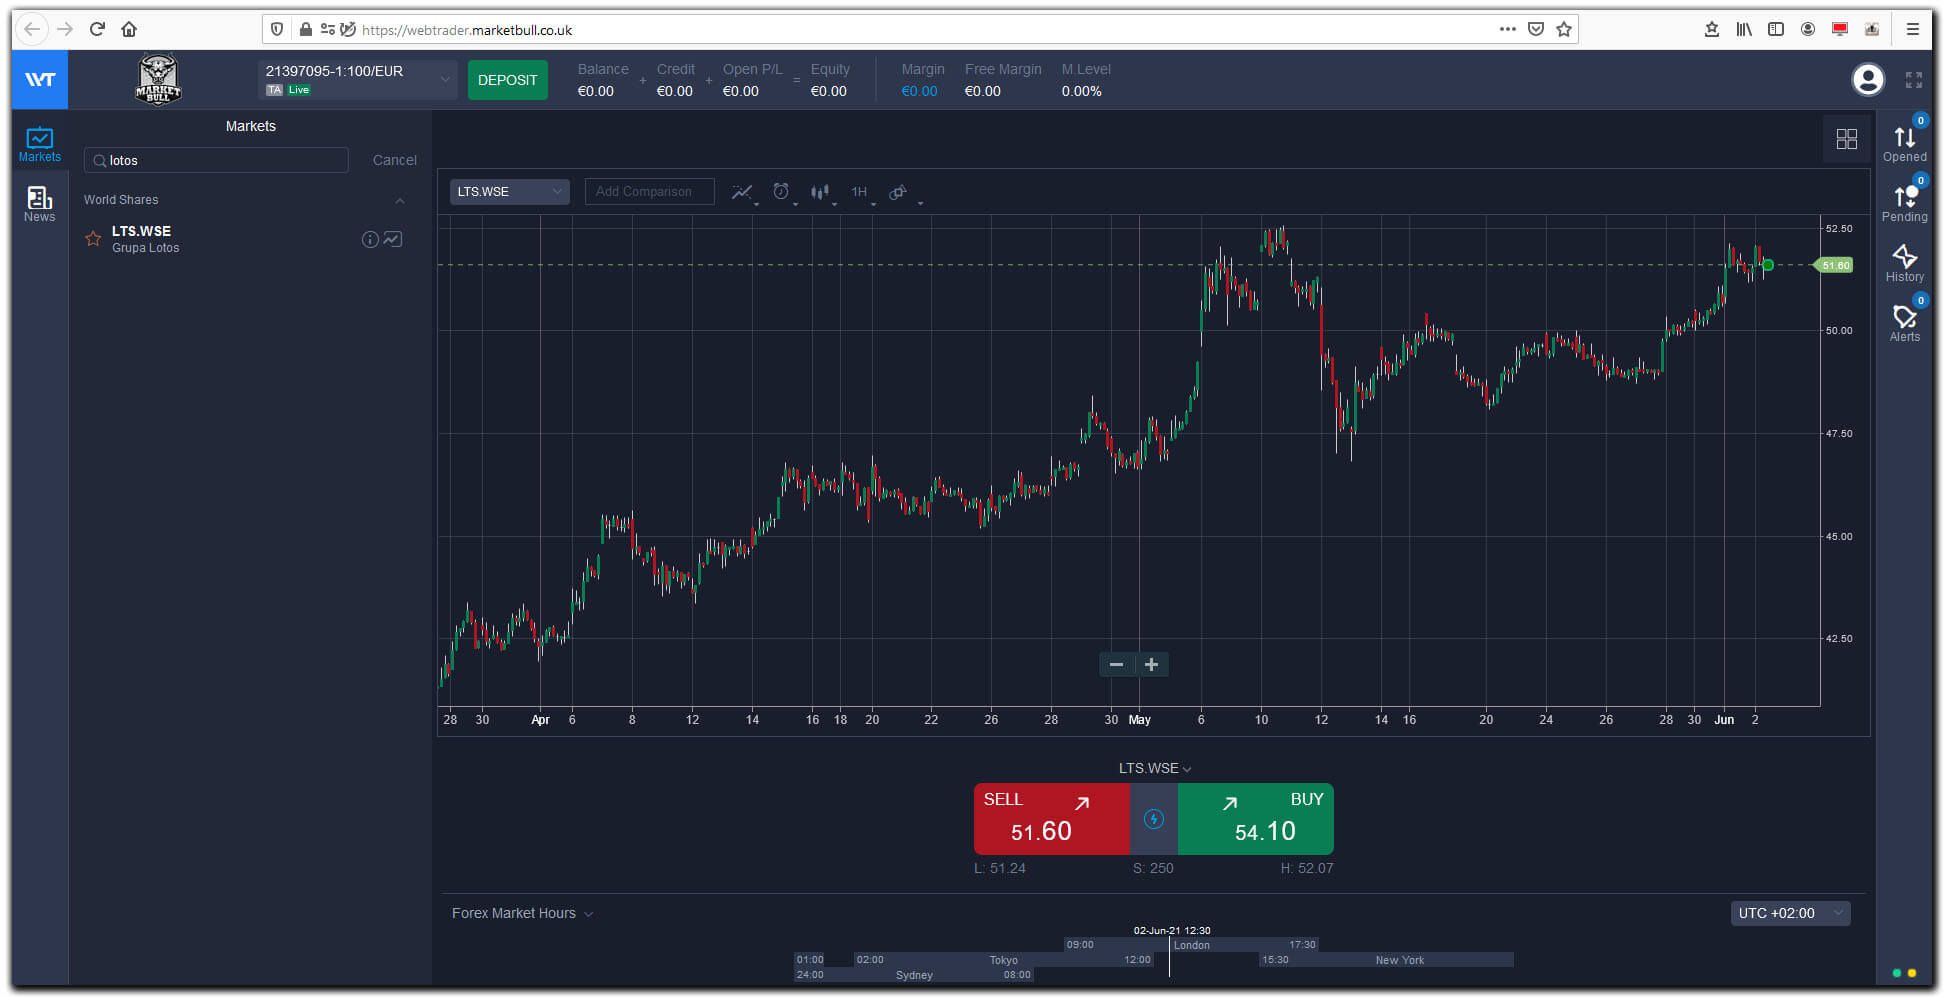Viewport: 1944px width, 997px height.
Task: Open the Opened positions panel
Action: [x=1904, y=143]
